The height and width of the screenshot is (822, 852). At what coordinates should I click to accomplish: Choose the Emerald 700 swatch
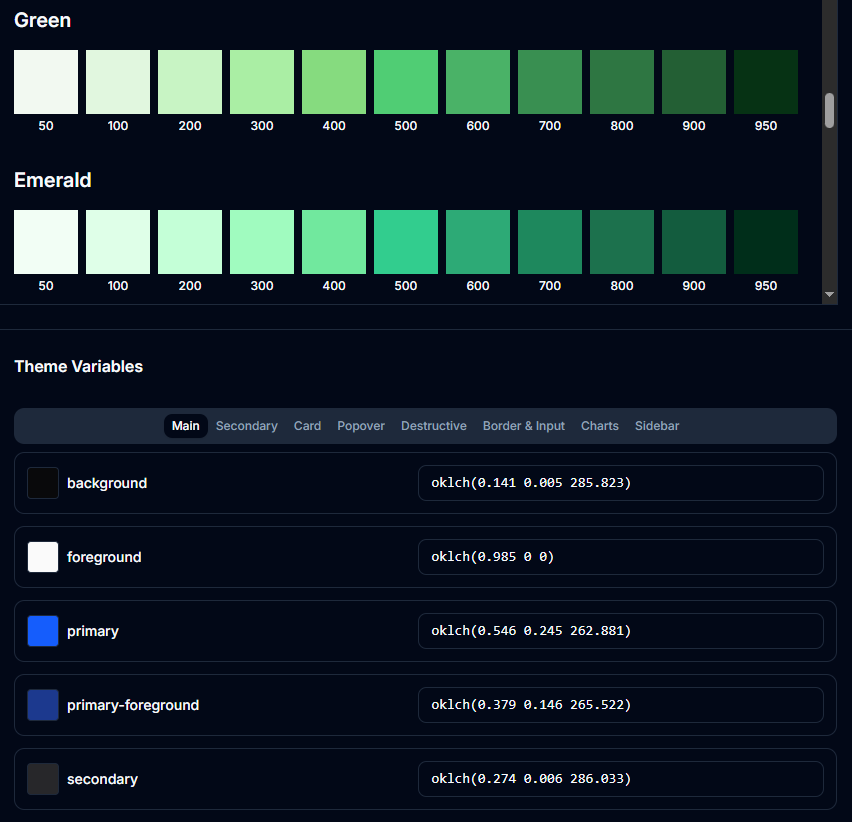pos(550,242)
